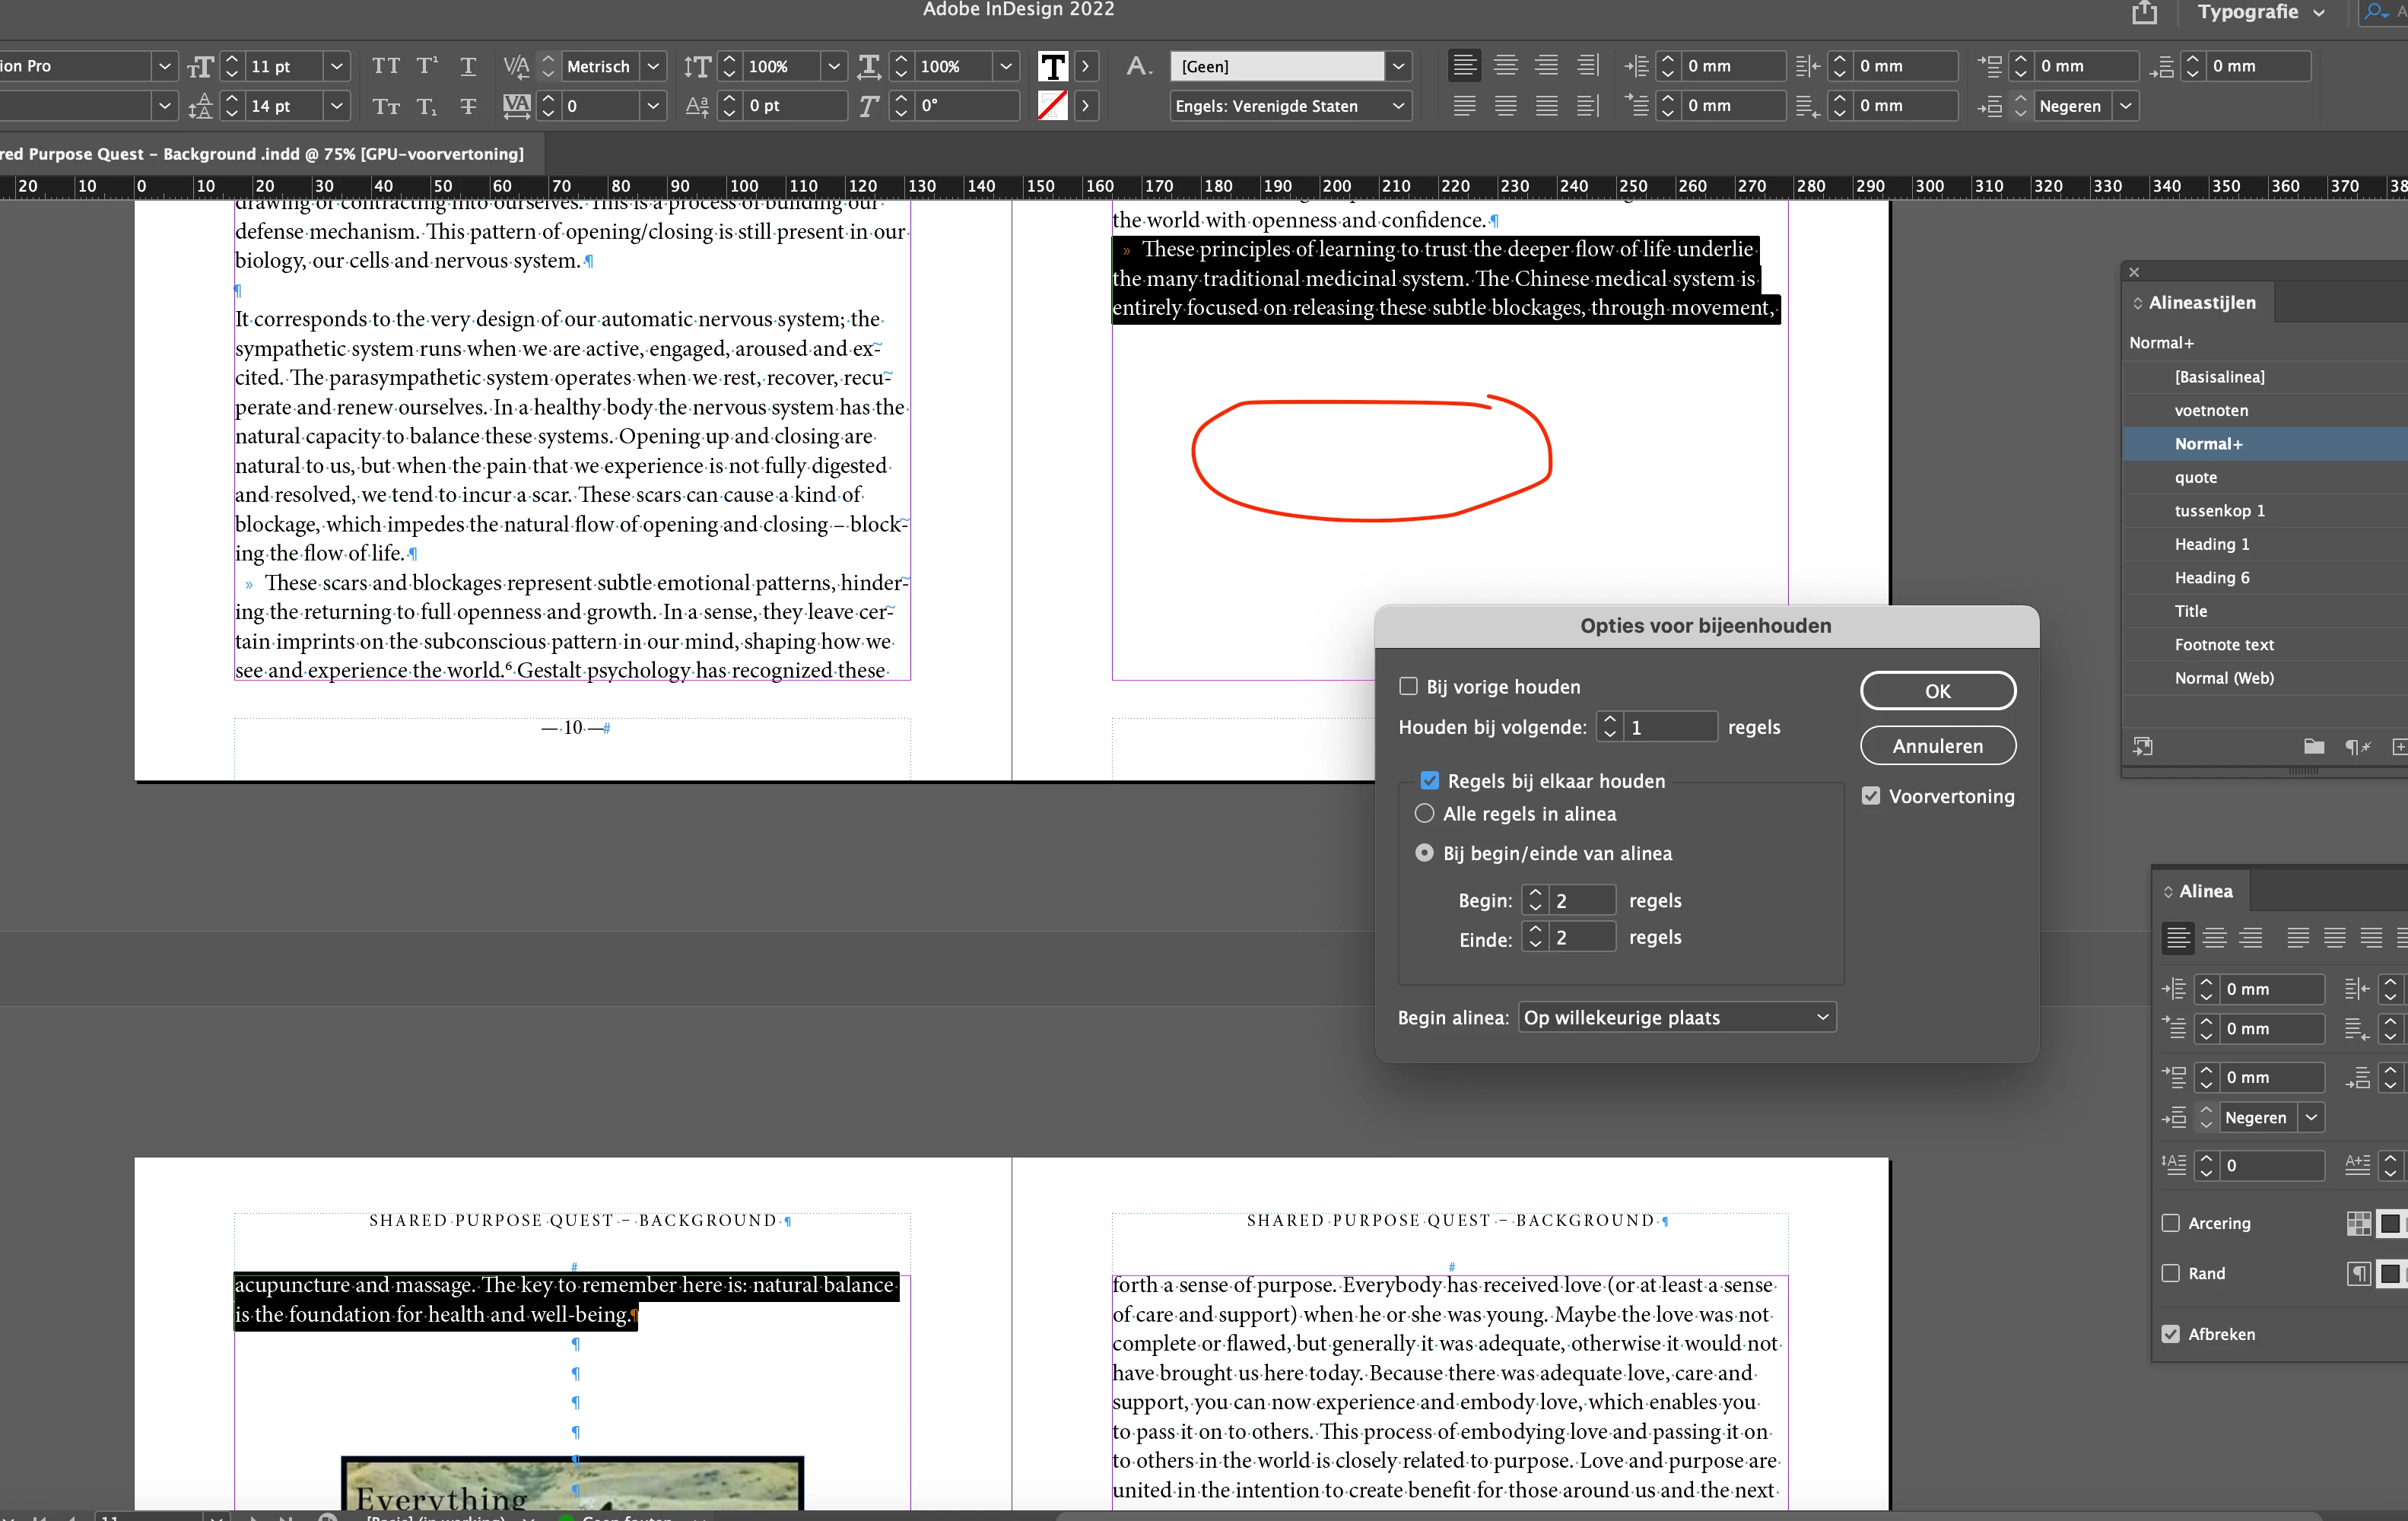Click the Annuleren button
2408x1521 pixels.
pos(1937,746)
